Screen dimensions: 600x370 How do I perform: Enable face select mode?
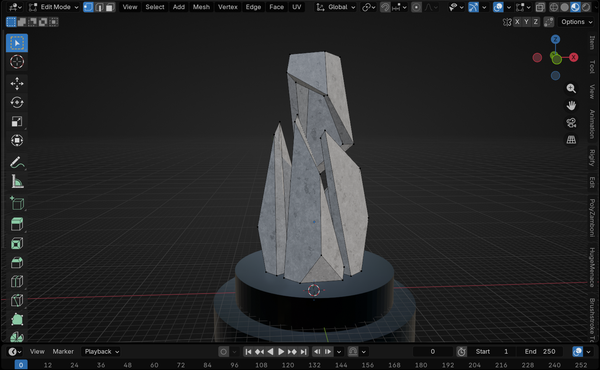tap(110, 7)
